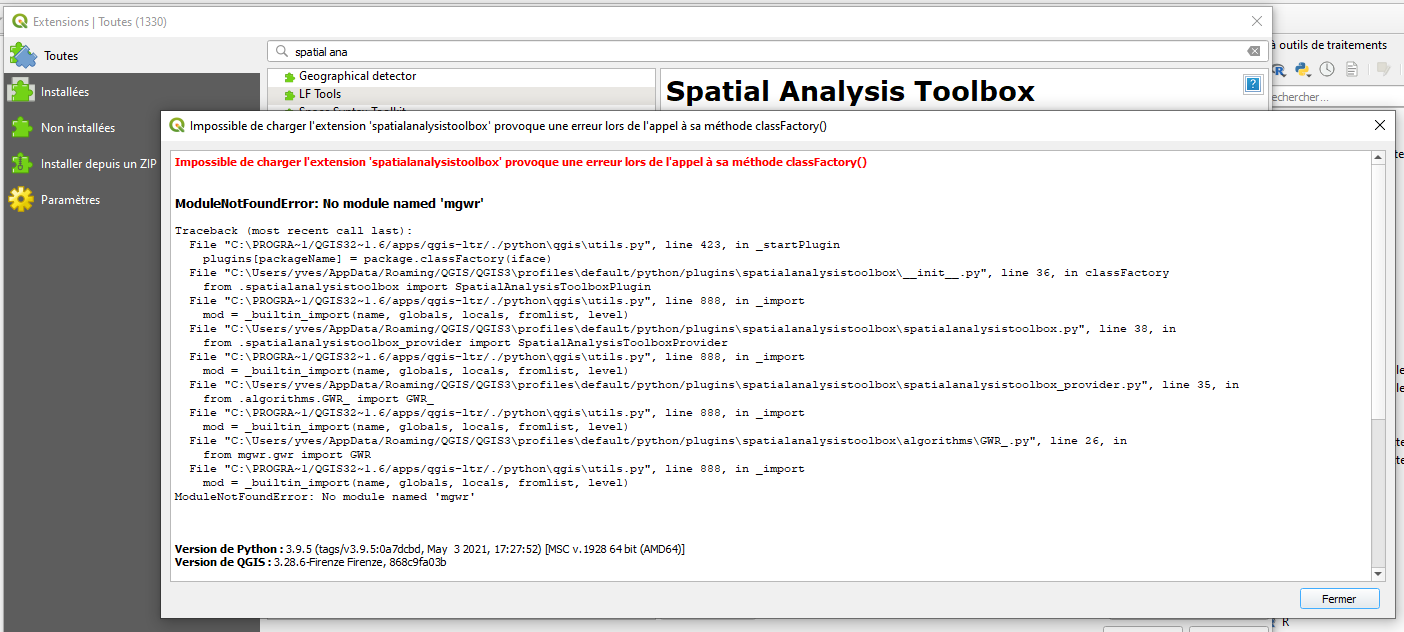
Task: Click the Toutes puzzle-piece icon
Action: pyautogui.click(x=23, y=55)
